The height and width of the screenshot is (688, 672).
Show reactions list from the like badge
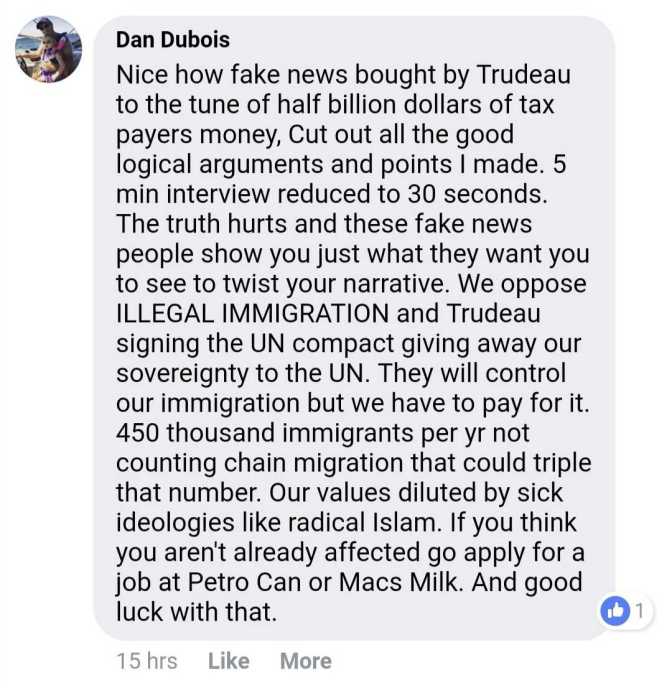(626, 610)
